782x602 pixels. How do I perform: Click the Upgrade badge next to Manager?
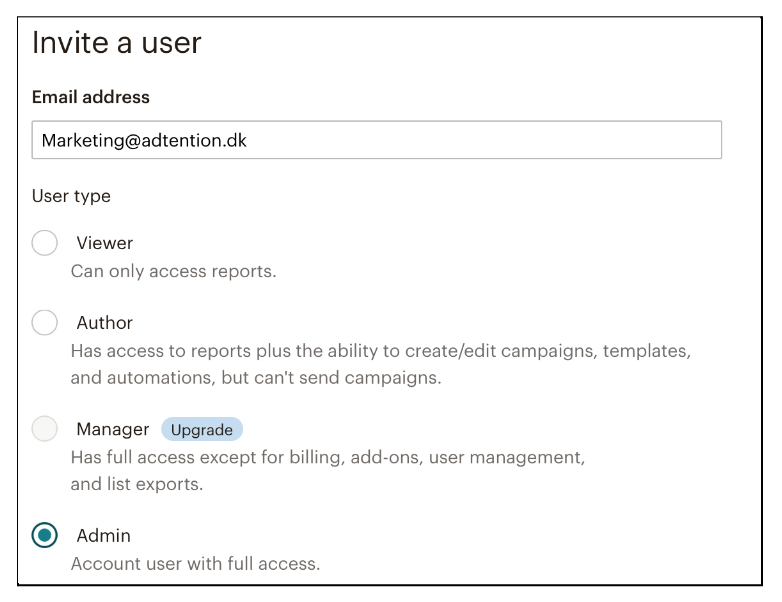202,430
